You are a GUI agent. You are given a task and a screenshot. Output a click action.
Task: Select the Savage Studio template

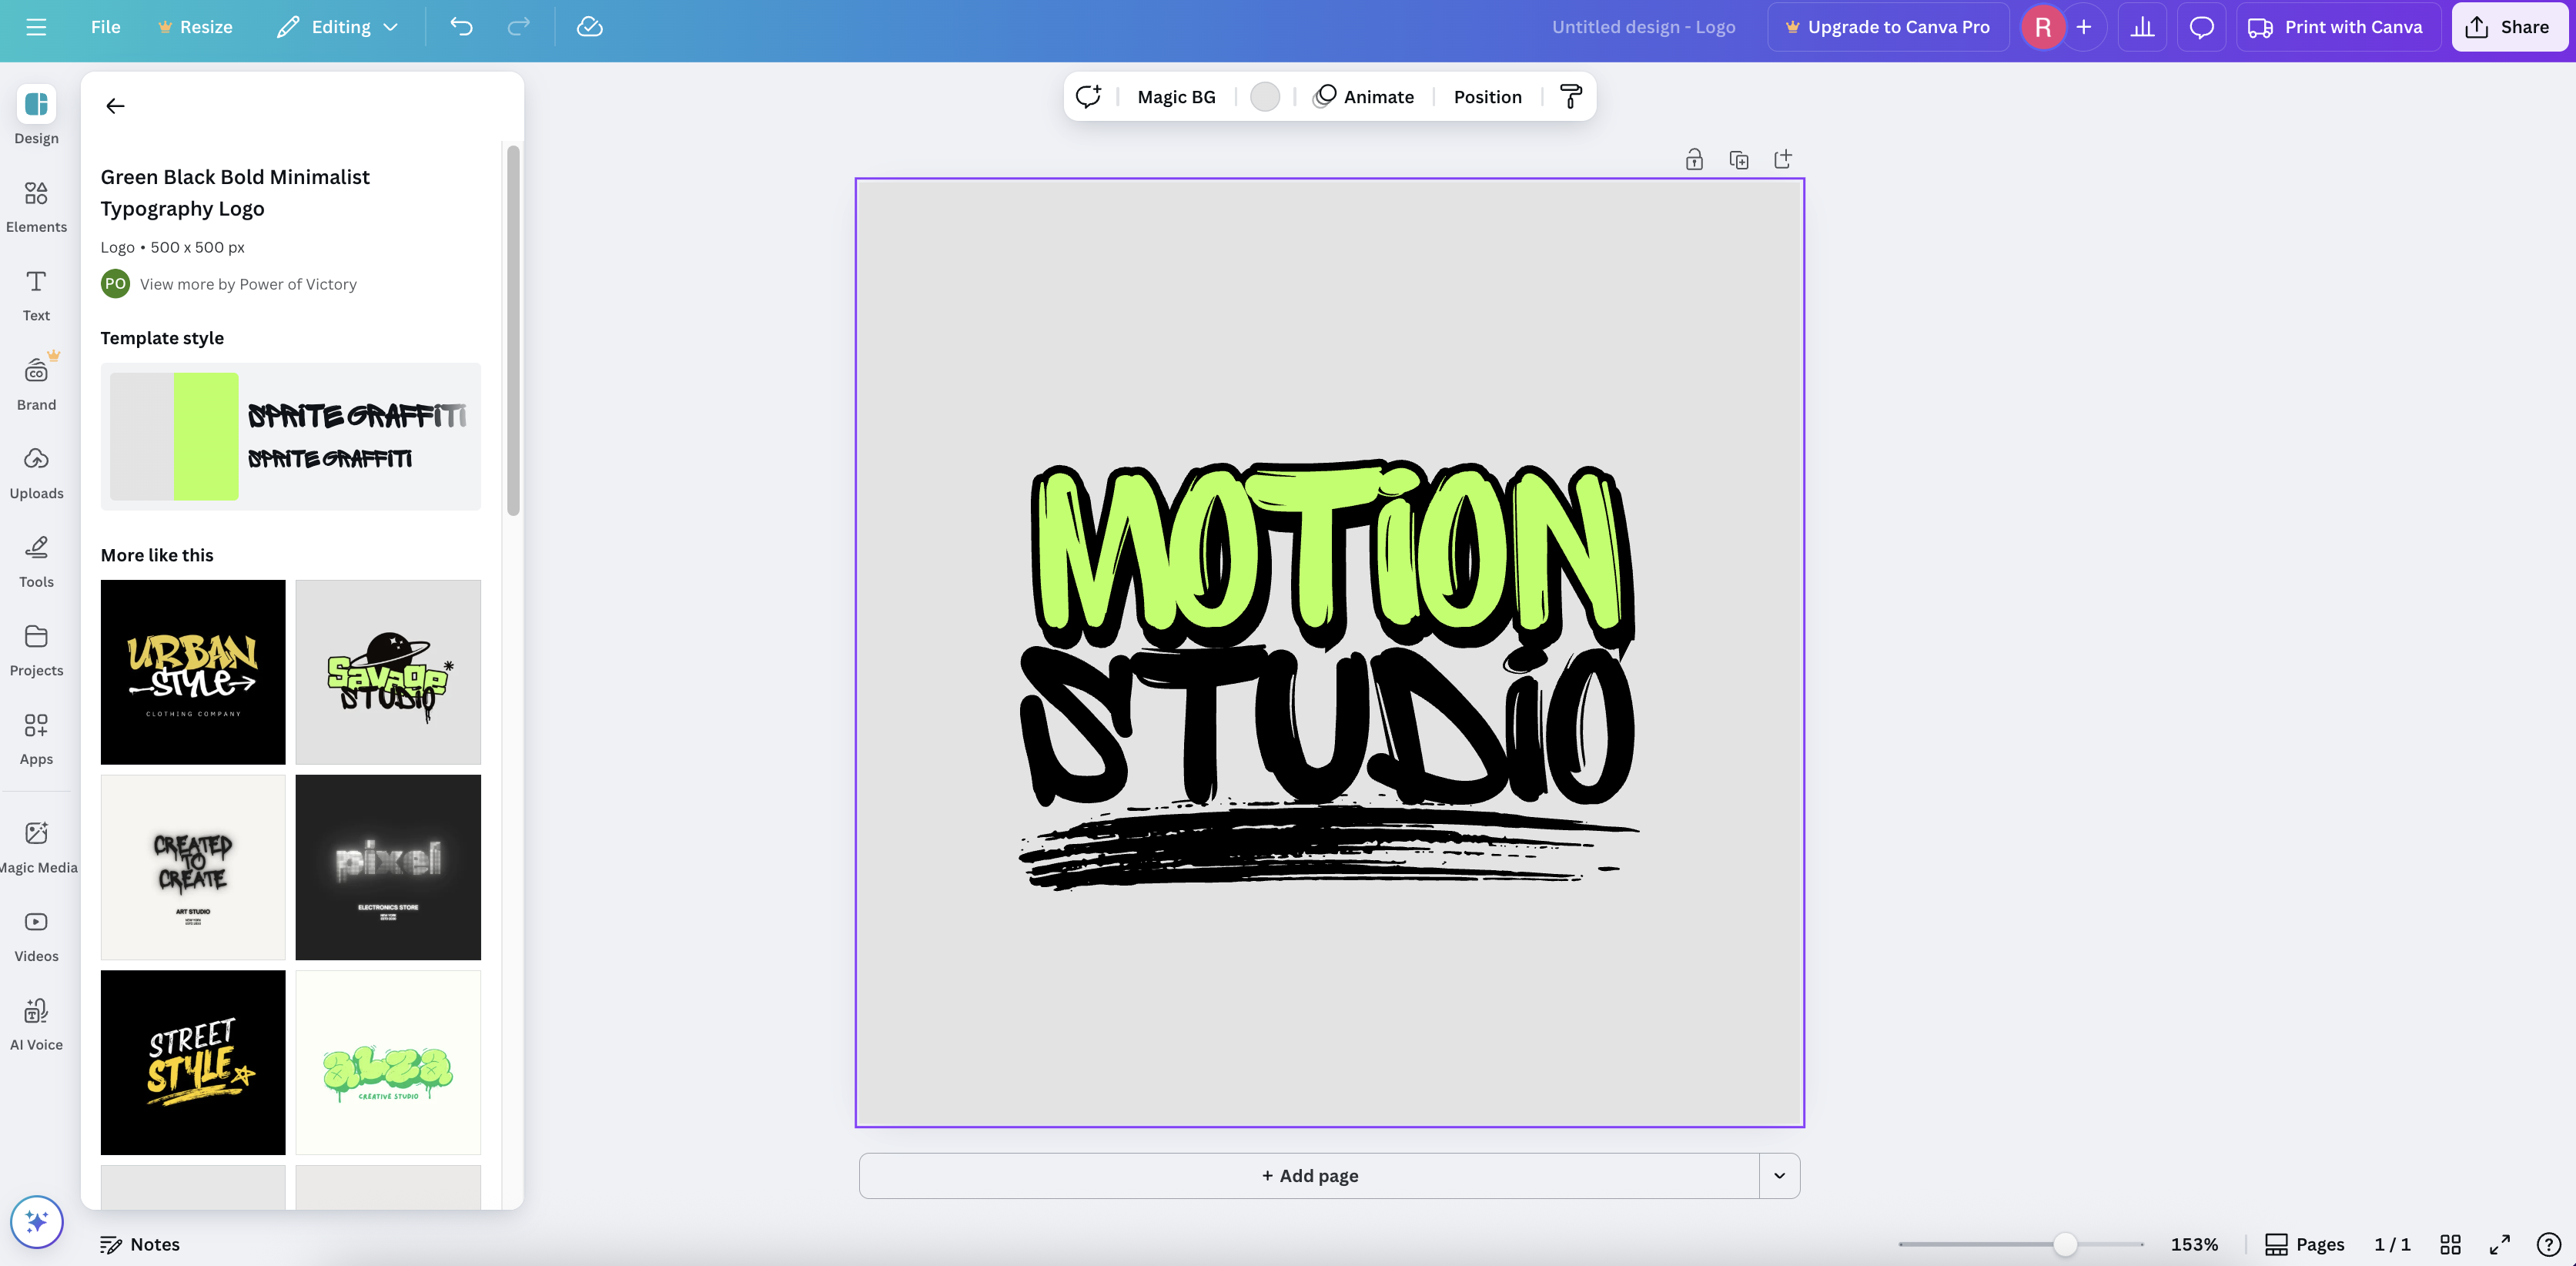point(388,672)
